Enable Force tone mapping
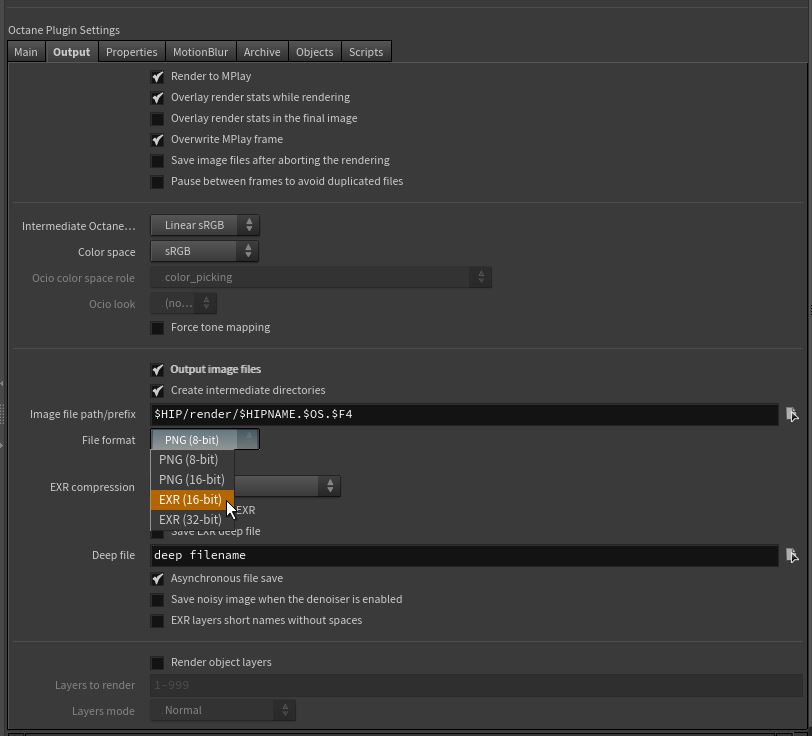 (x=158, y=328)
